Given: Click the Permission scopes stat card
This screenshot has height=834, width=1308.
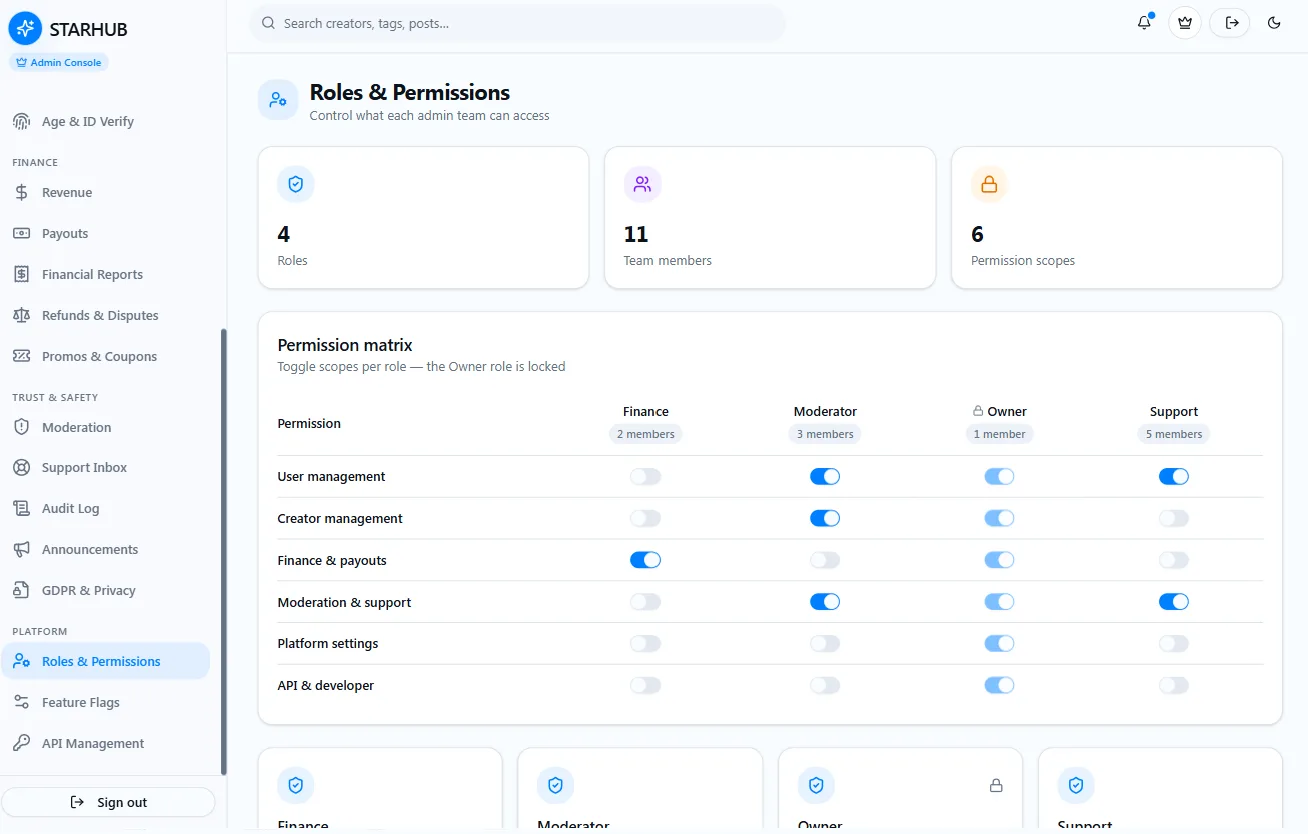Looking at the screenshot, I should pyautogui.click(x=1117, y=218).
